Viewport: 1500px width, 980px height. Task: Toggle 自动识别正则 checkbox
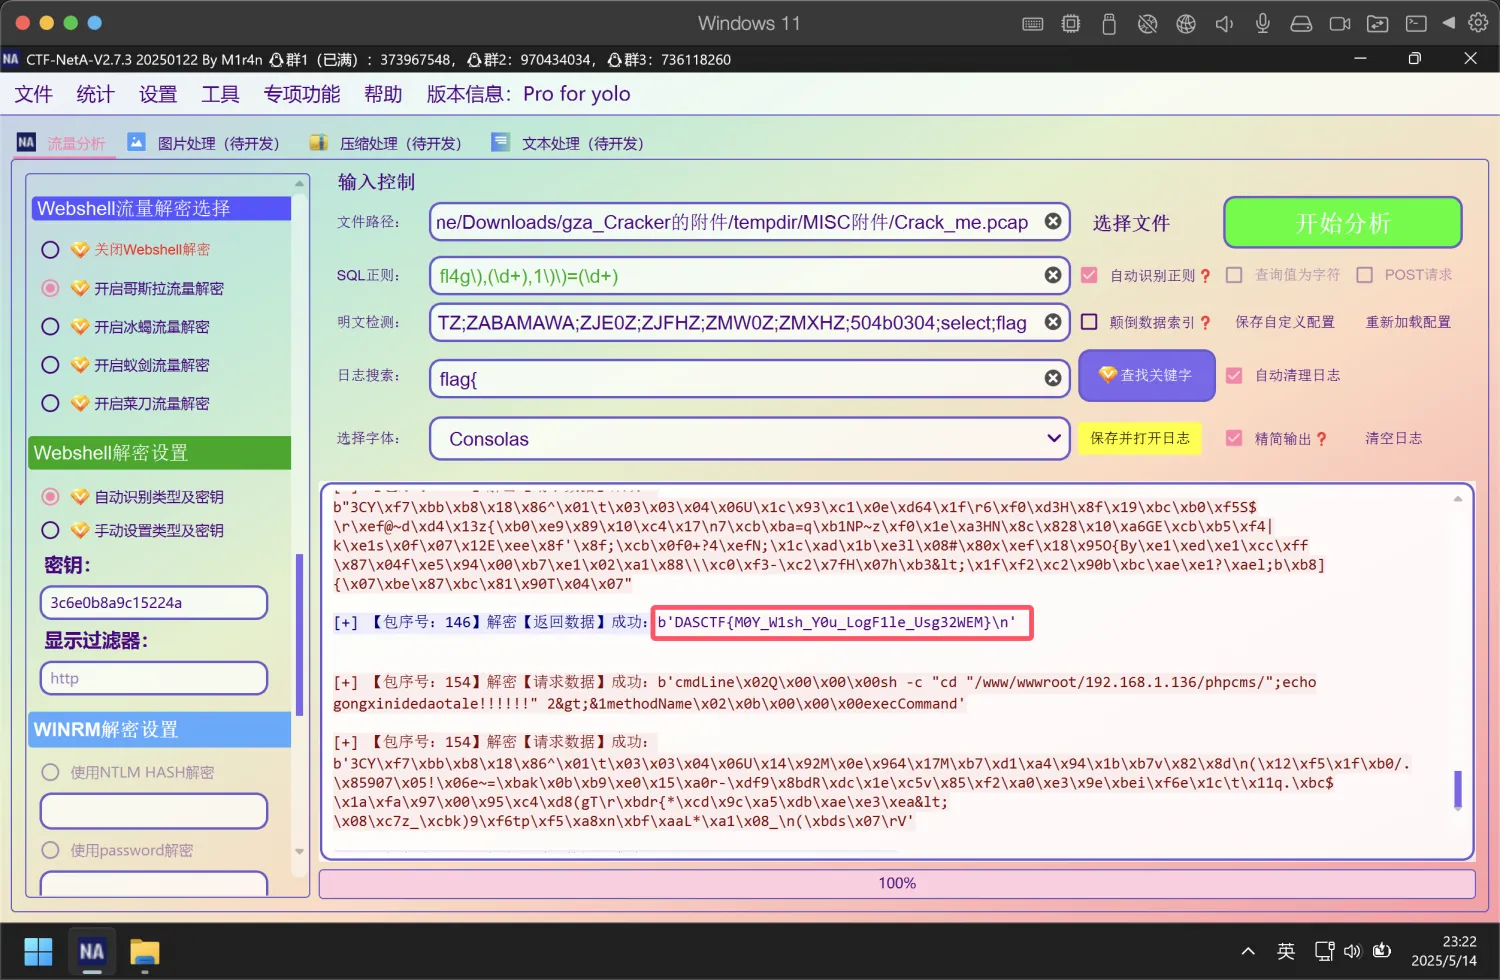click(x=1089, y=275)
